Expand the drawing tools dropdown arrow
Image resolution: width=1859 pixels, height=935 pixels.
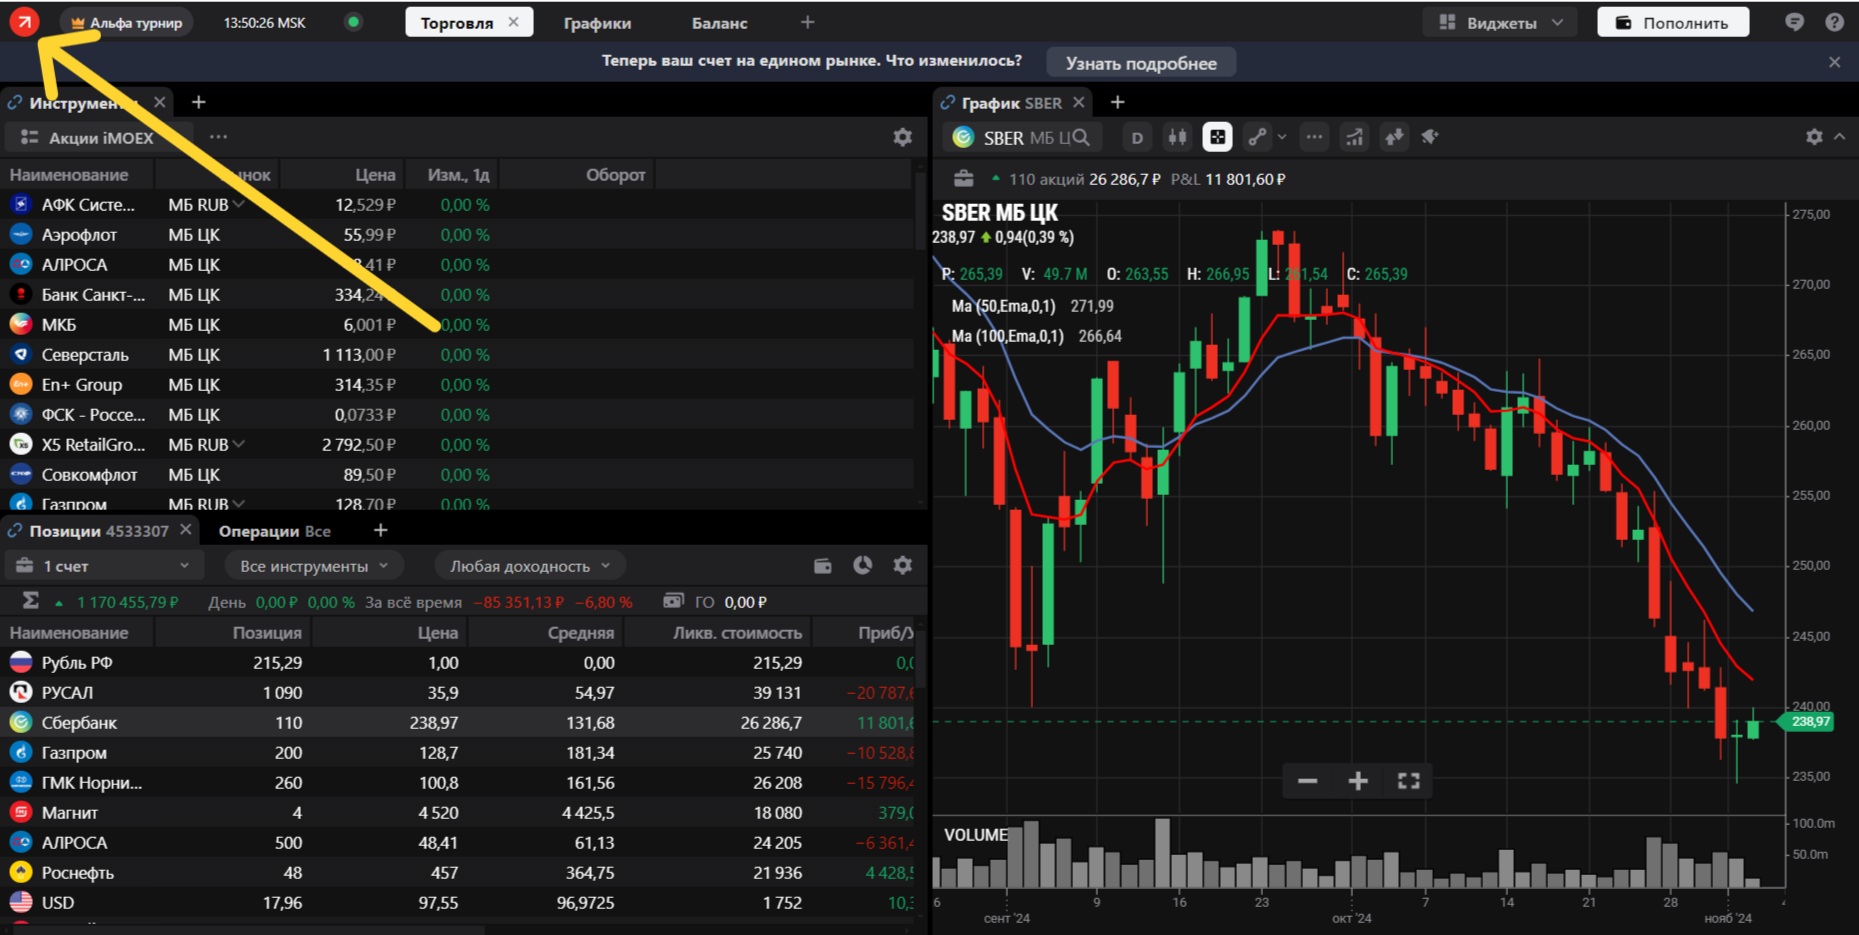1282,137
